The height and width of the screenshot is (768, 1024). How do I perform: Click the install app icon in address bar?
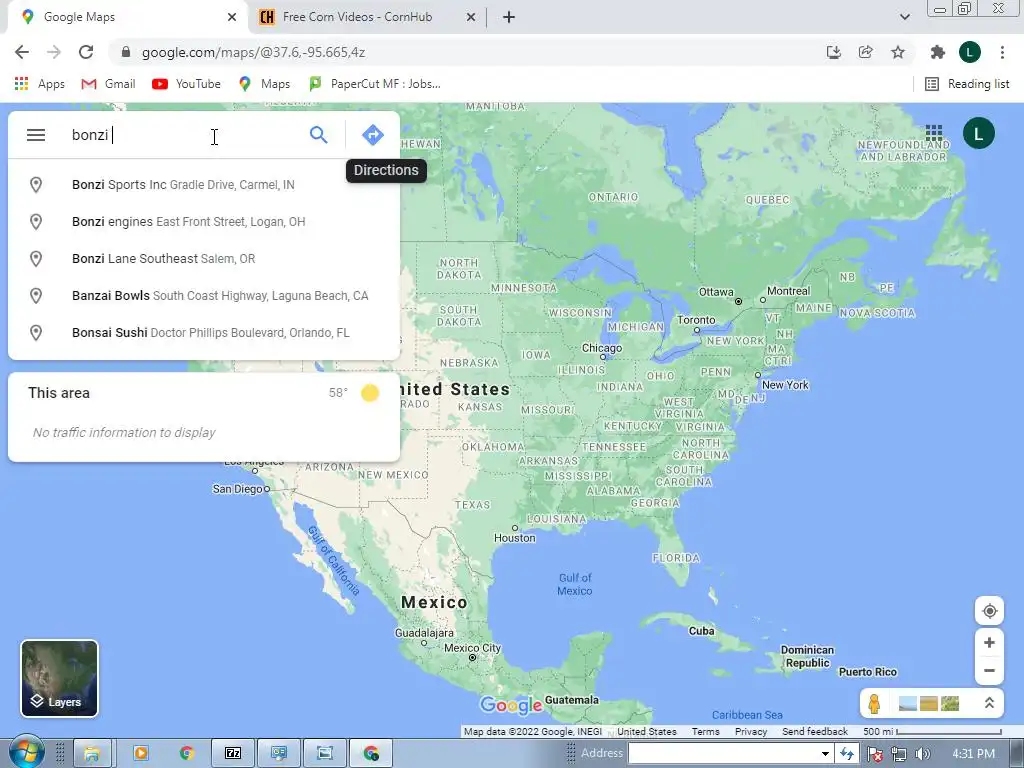(833, 52)
